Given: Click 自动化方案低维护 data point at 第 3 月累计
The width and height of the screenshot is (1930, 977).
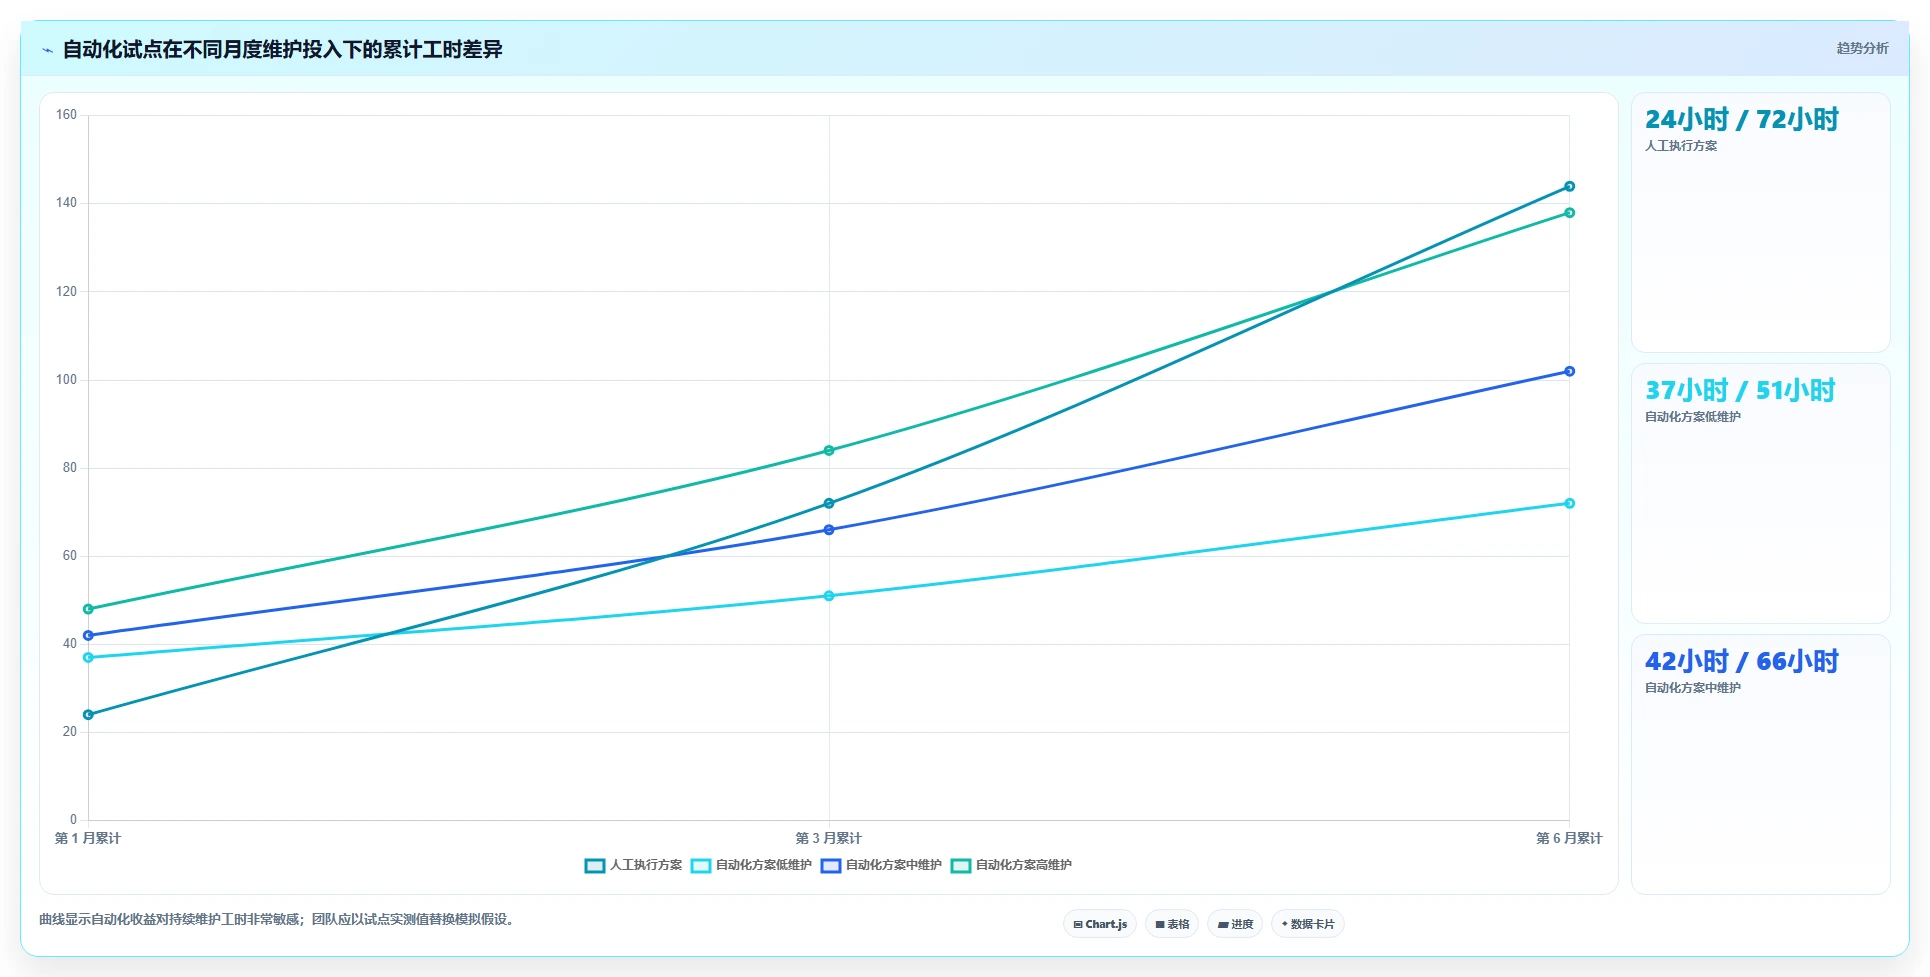Looking at the screenshot, I should (x=829, y=596).
